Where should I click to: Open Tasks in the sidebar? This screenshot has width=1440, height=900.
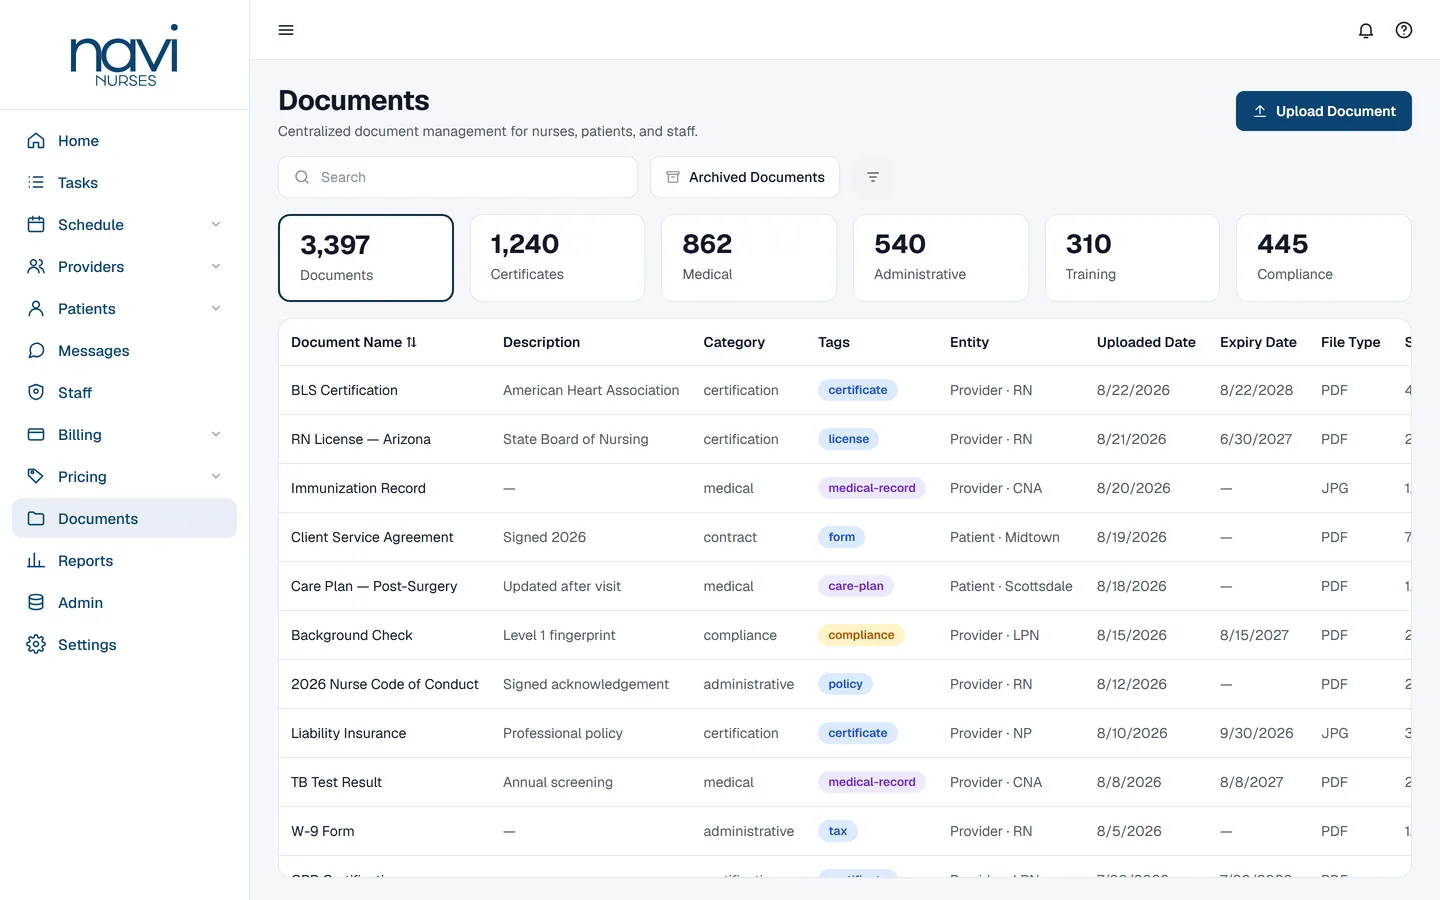[x=124, y=183]
